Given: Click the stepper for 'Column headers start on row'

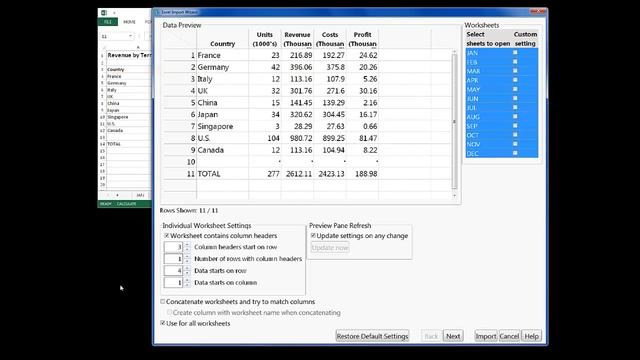Looking at the screenshot, I should click(x=187, y=247).
